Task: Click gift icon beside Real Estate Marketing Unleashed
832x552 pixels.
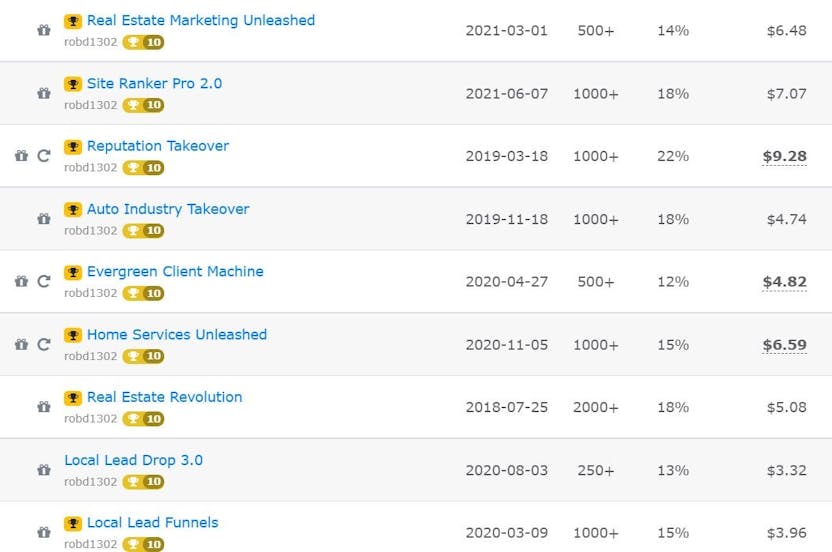Action: pos(43,30)
